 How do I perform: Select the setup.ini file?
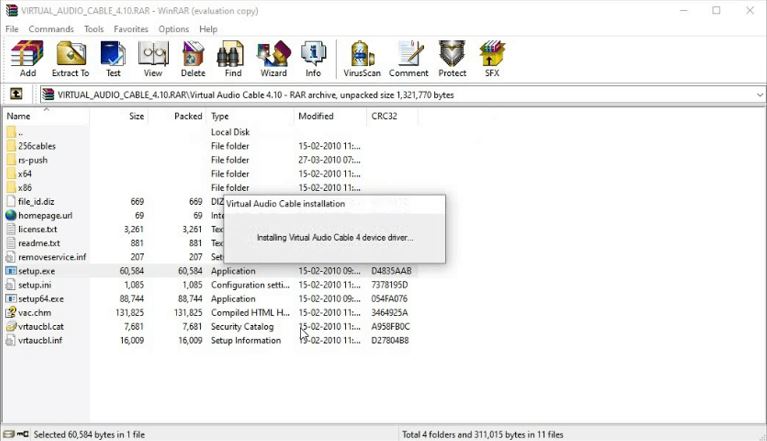point(35,285)
